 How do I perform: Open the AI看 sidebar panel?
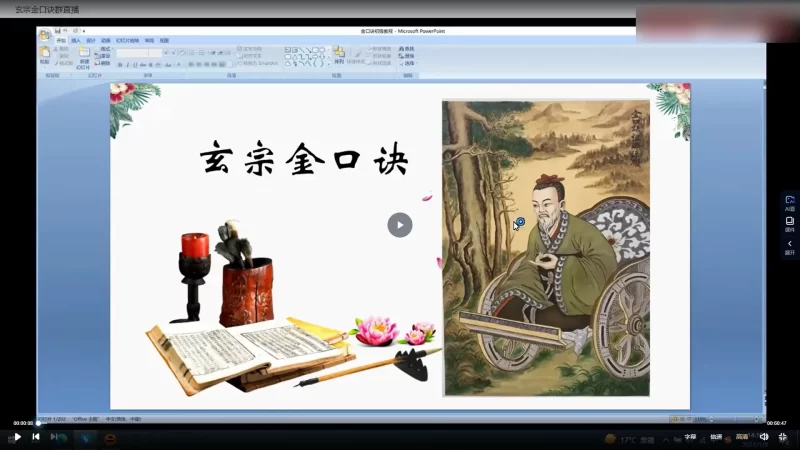tap(790, 203)
